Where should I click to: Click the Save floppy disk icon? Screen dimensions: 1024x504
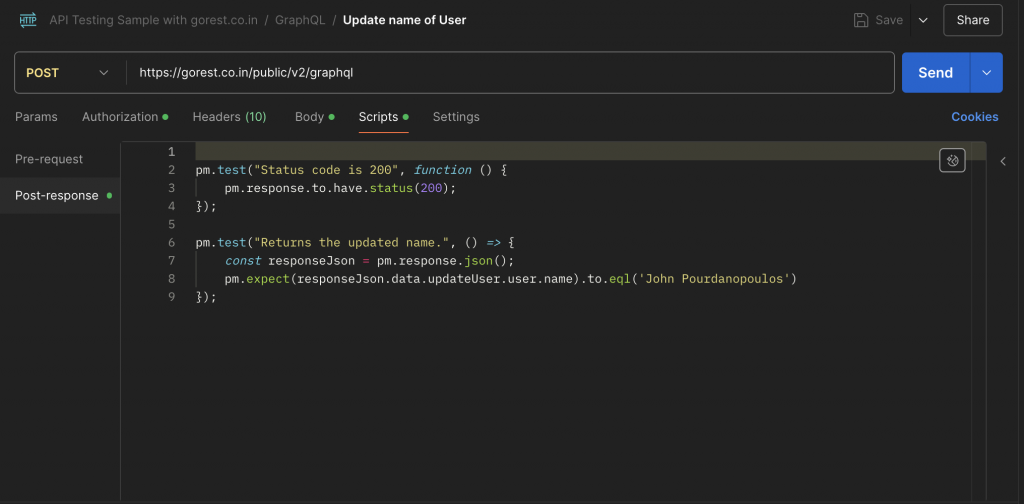coord(861,20)
